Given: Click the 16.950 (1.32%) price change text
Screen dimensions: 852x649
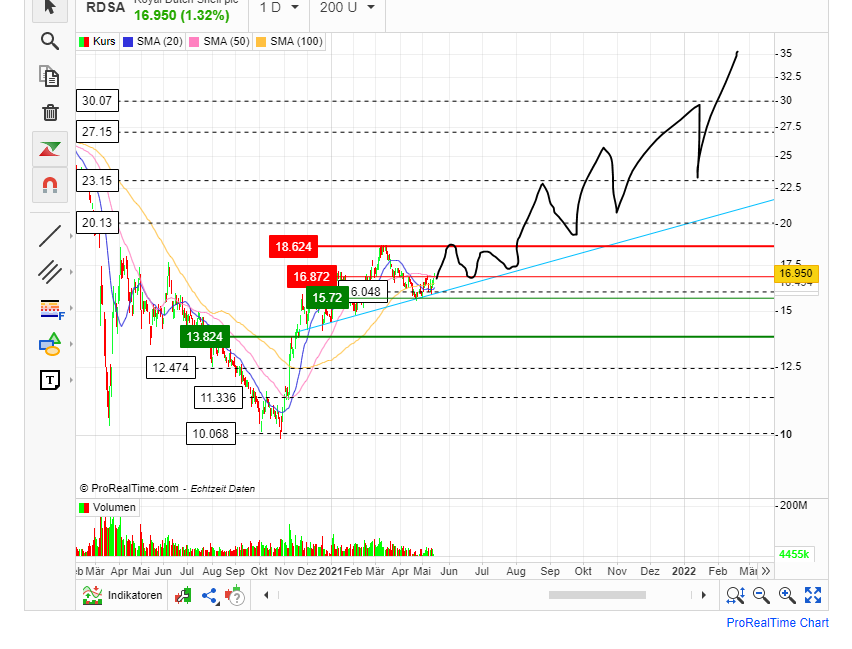Looking at the screenshot, I should (x=181, y=16).
